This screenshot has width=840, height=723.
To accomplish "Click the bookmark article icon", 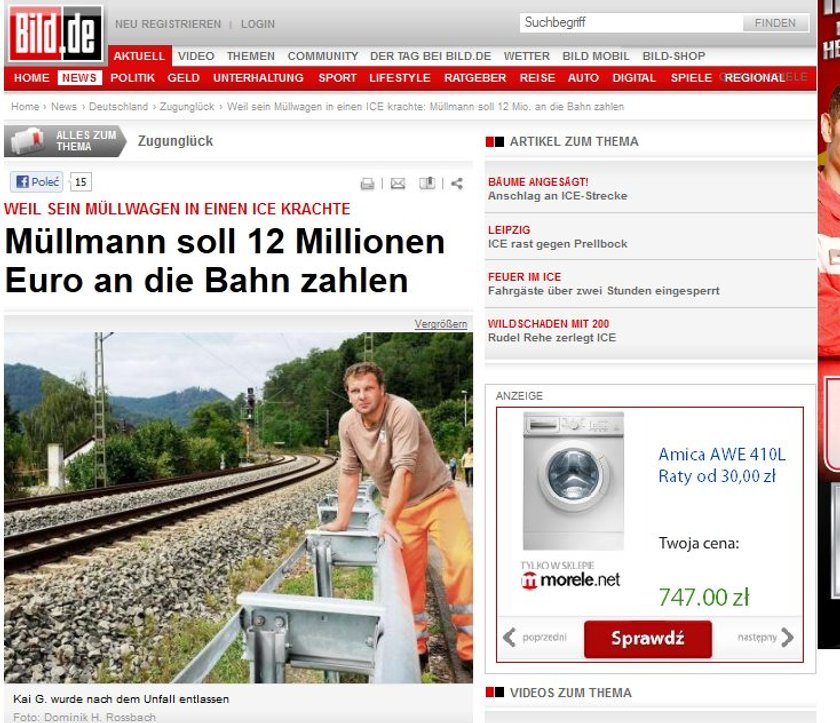I will [x=427, y=183].
